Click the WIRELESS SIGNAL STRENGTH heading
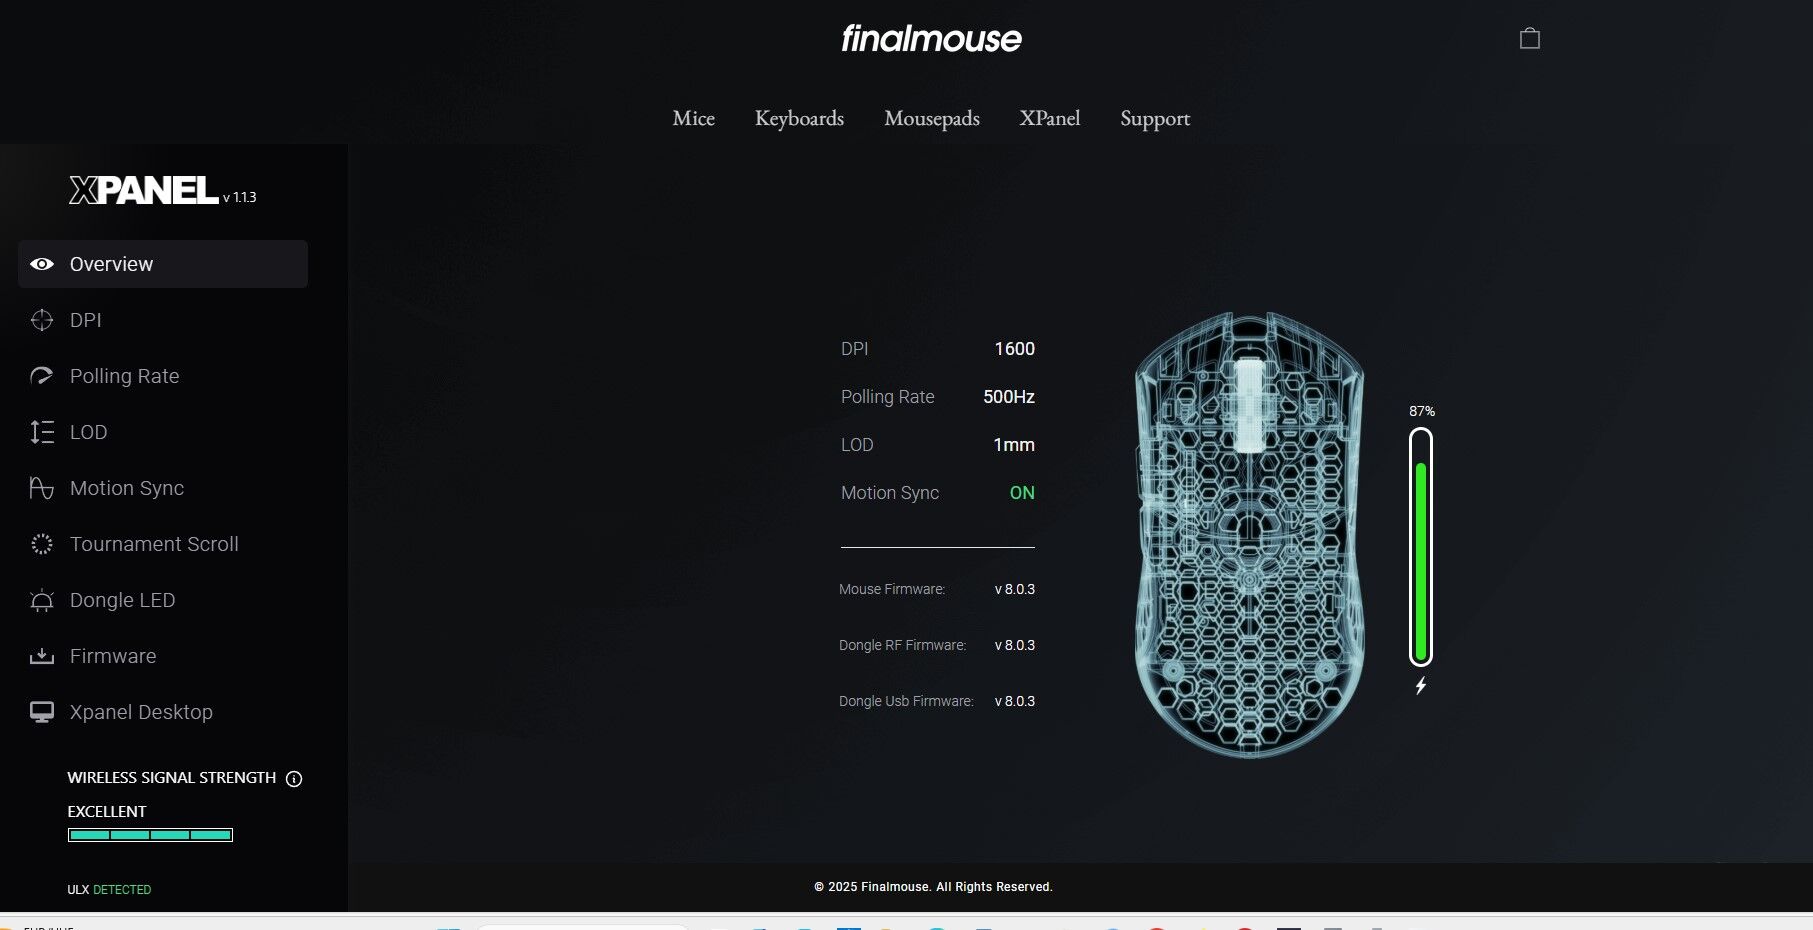The image size is (1813, 930). (x=172, y=778)
